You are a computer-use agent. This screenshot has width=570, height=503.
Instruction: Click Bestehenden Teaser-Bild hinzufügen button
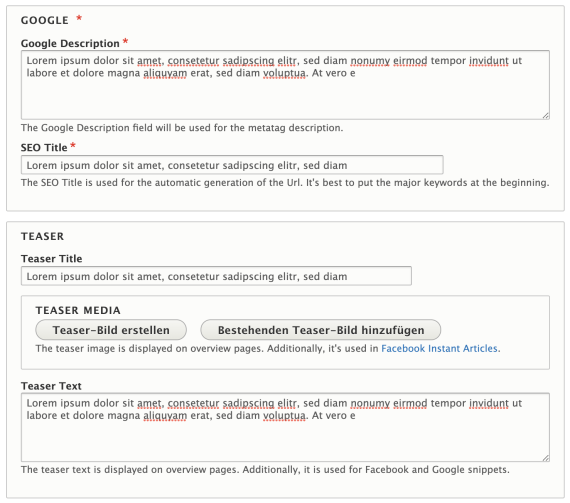[321, 330]
